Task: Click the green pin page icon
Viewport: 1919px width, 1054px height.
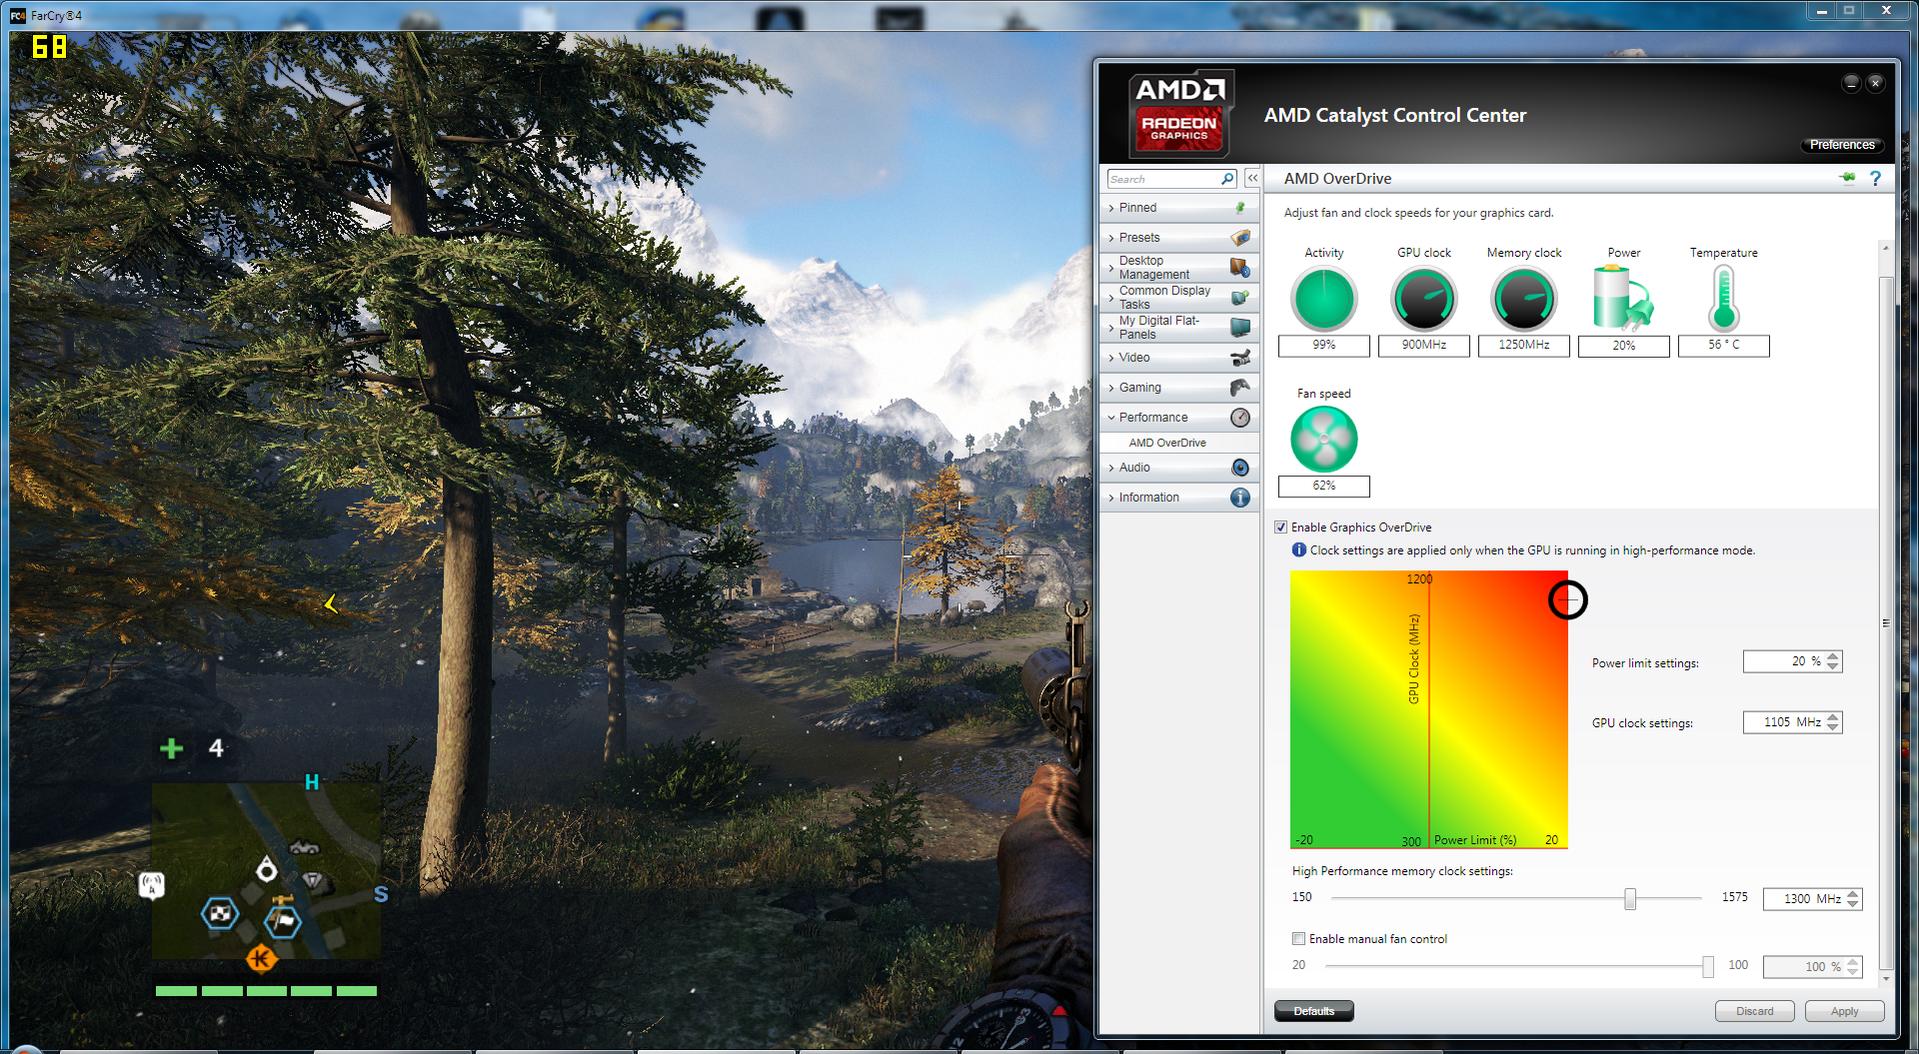Action: (1847, 178)
